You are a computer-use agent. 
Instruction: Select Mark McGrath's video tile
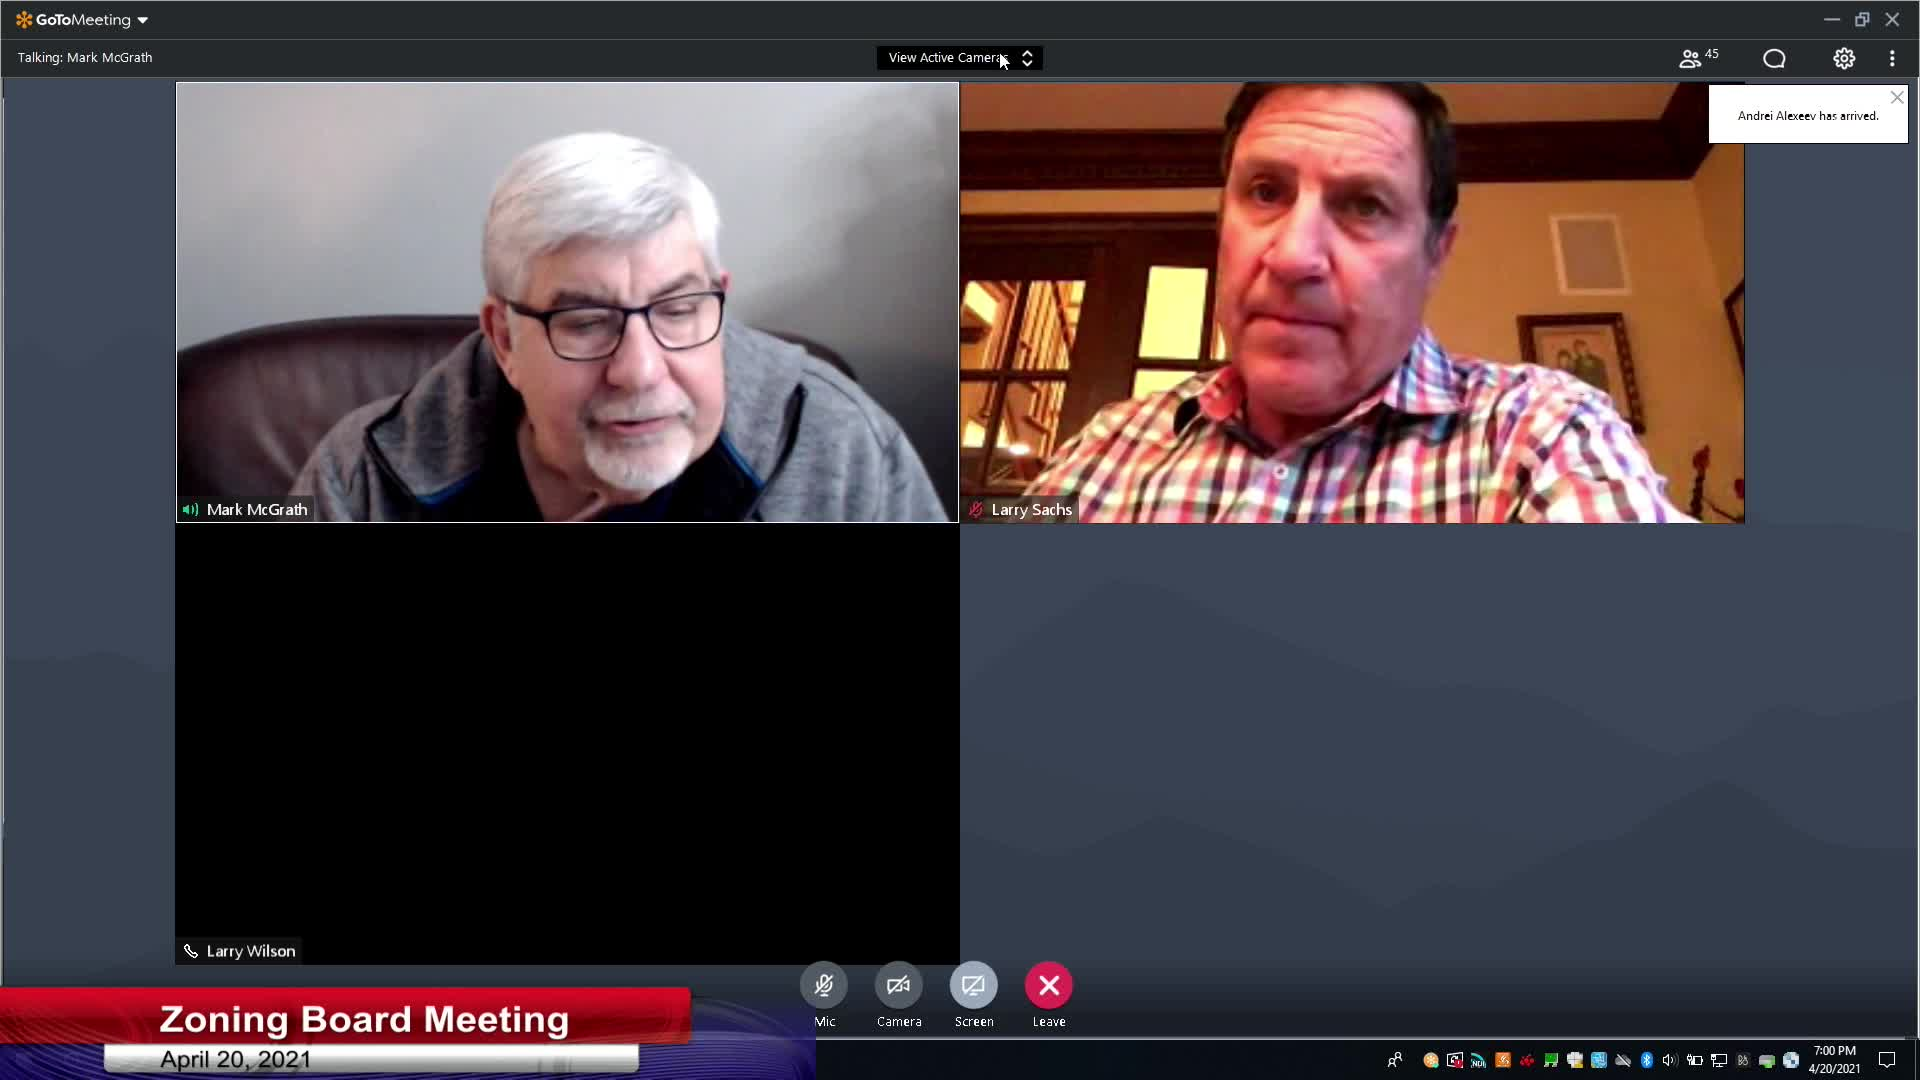click(x=567, y=302)
